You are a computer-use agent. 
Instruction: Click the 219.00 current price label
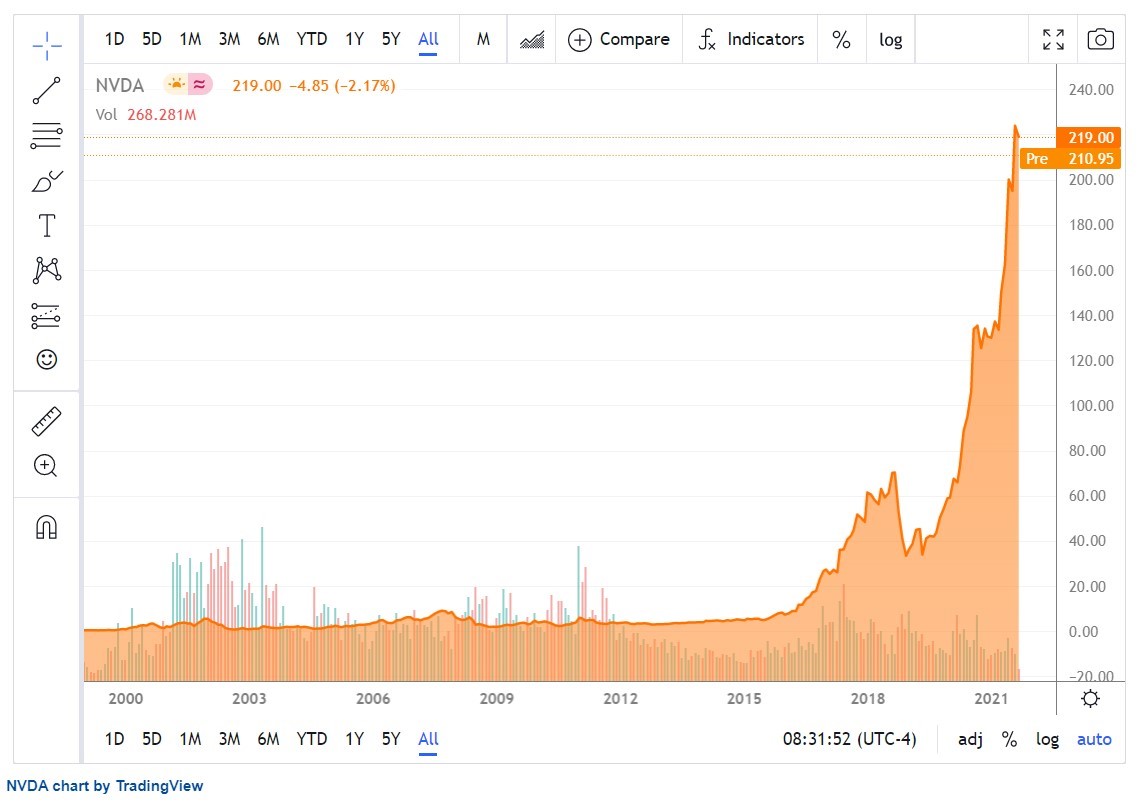1089,138
